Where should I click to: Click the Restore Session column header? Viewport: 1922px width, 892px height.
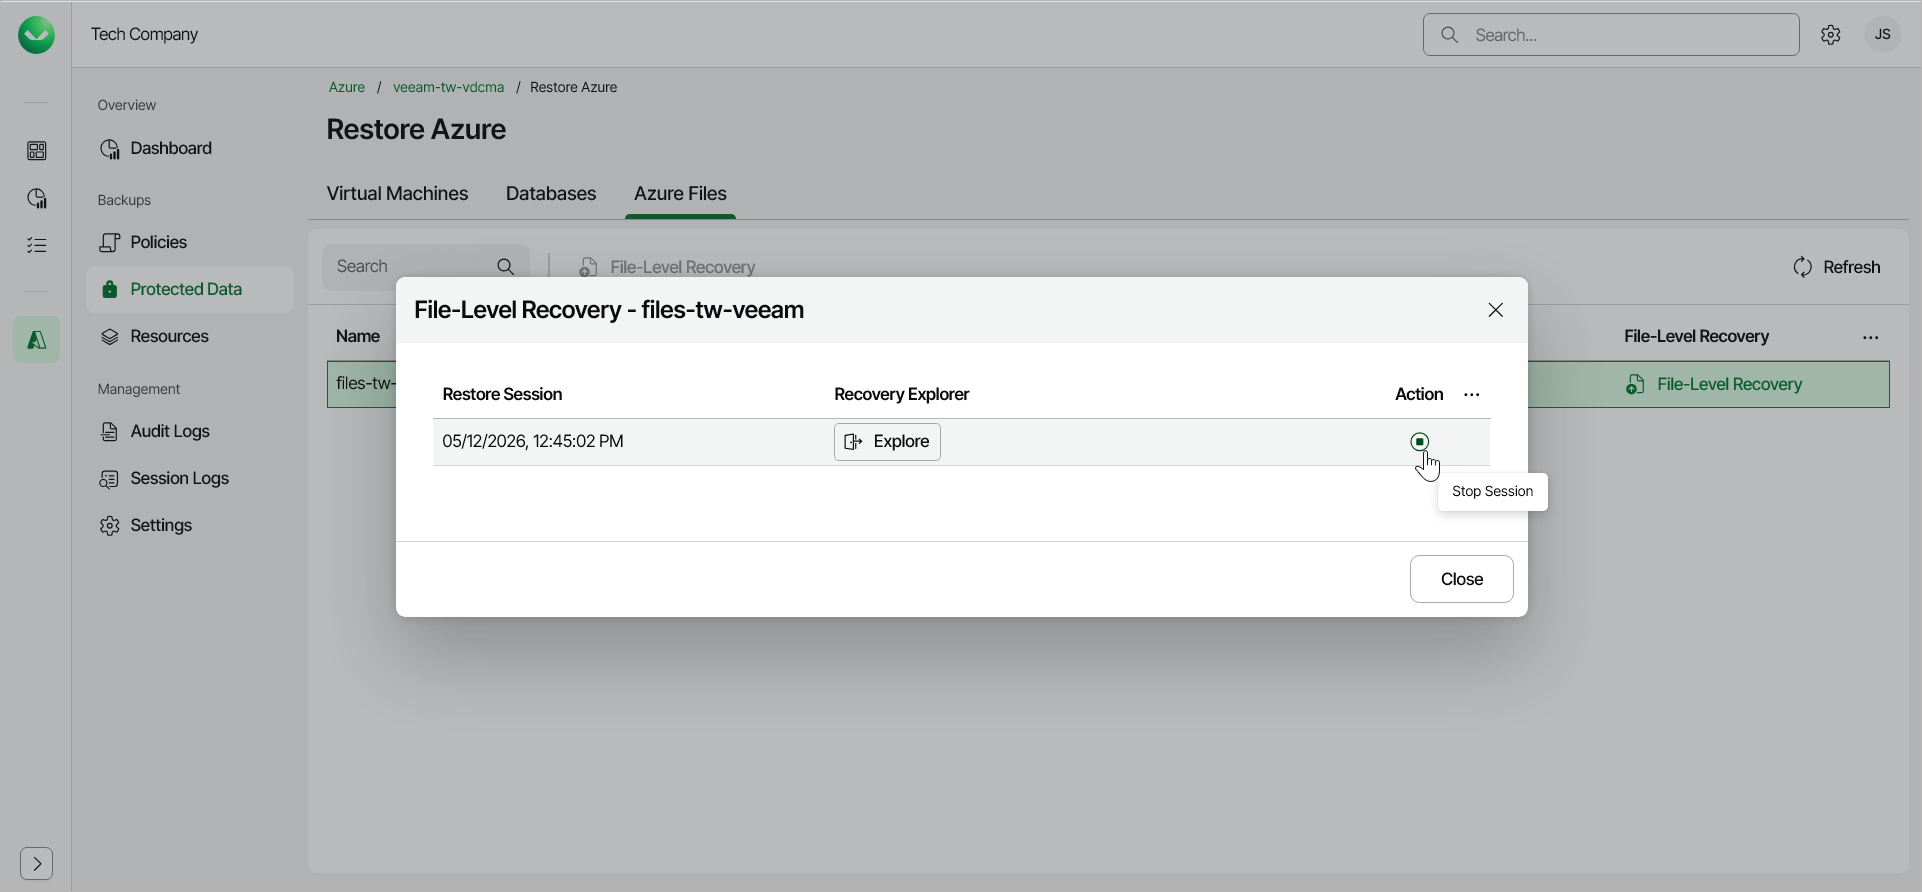(502, 394)
